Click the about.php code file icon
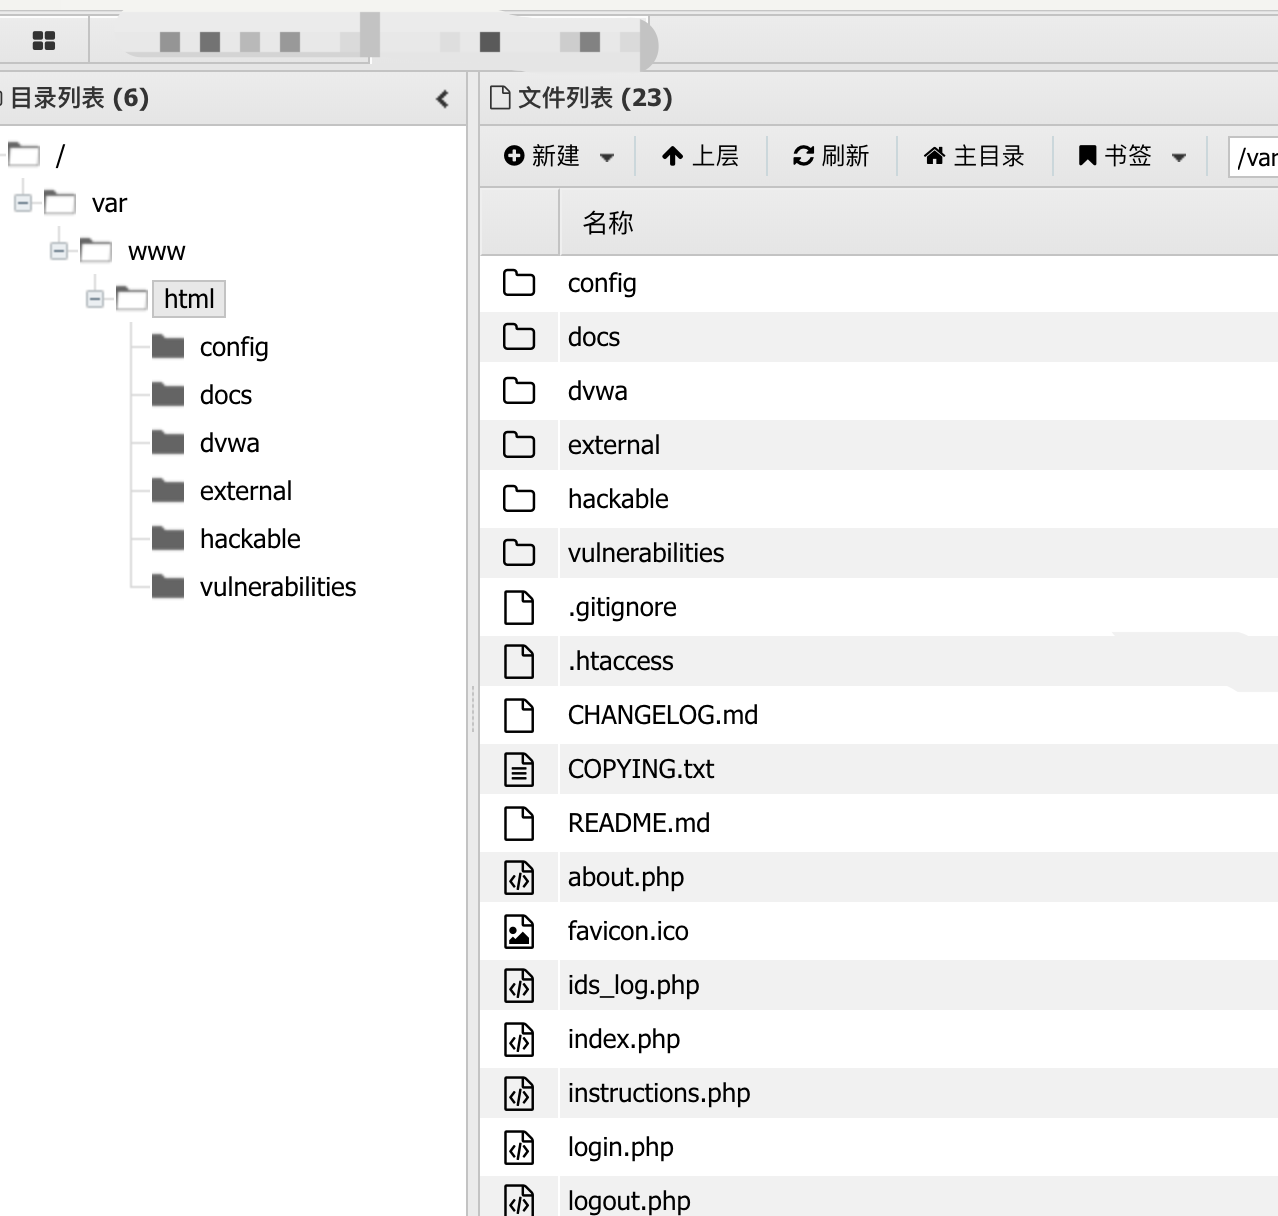The image size is (1278, 1216). [518, 877]
